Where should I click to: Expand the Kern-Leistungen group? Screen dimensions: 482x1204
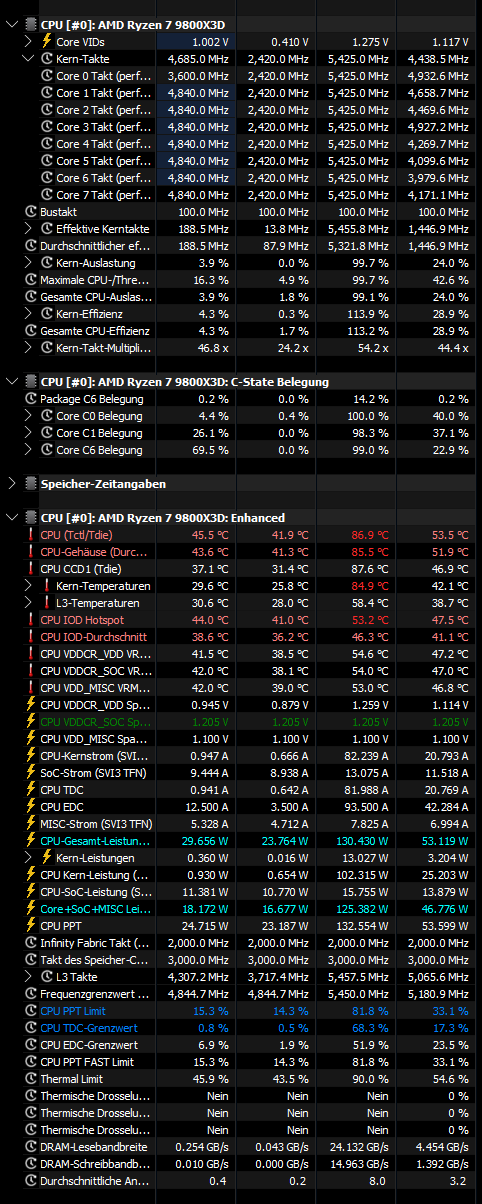(x=27, y=858)
